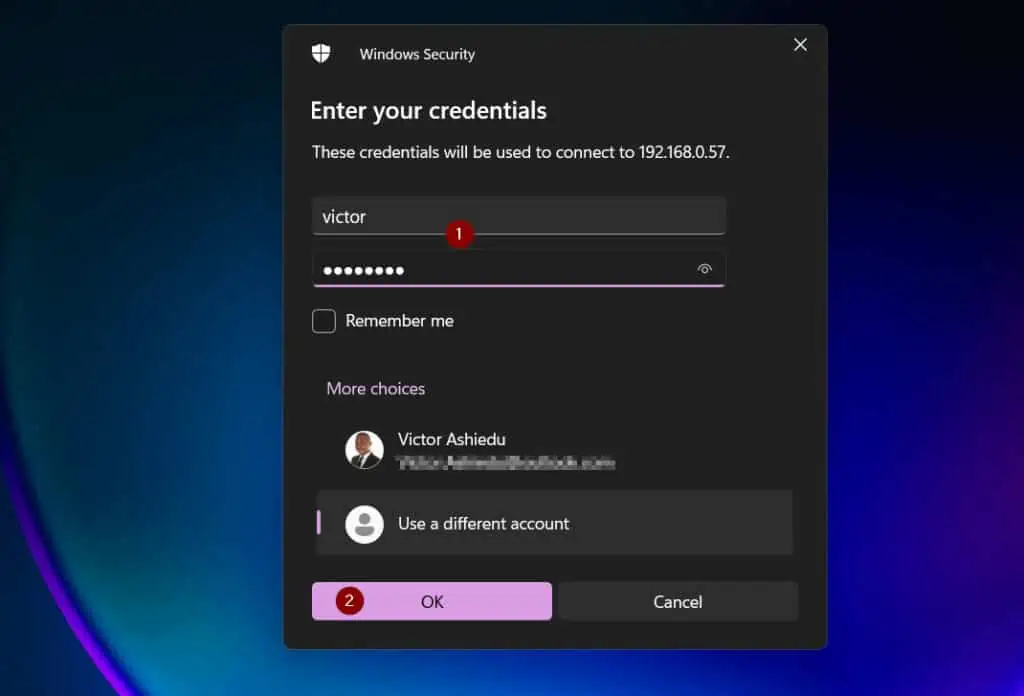Click the More choices link
Image resolution: width=1024 pixels, height=696 pixels.
click(376, 388)
